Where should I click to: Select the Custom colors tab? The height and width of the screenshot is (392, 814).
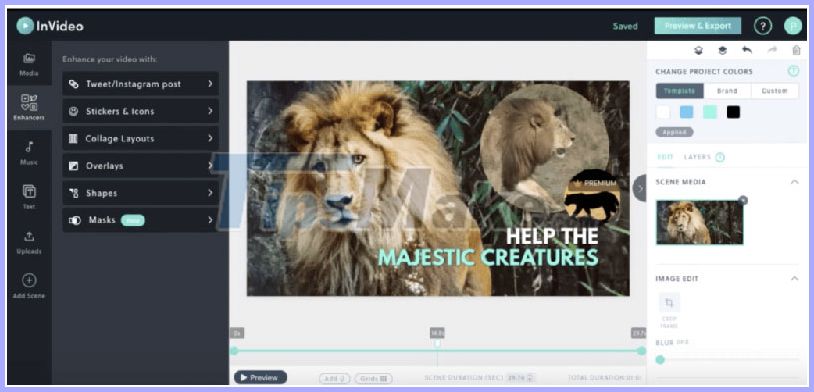775,91
